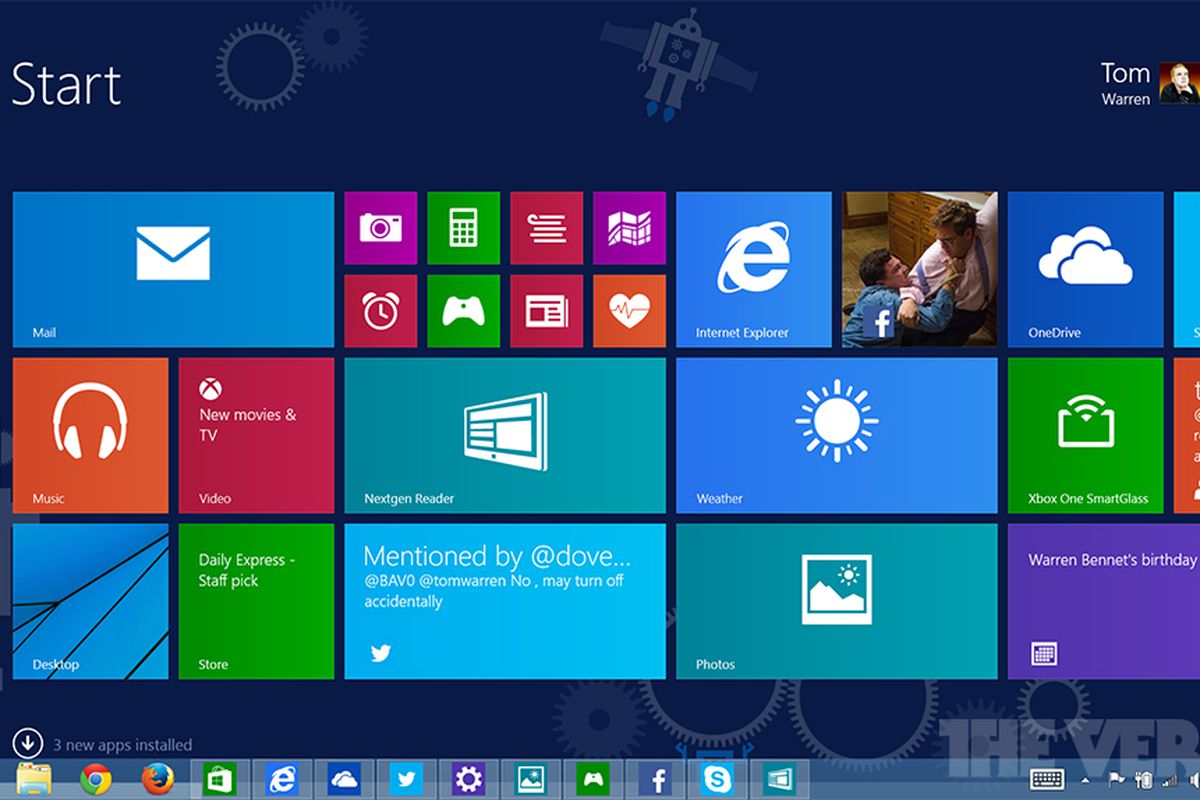The image size is (1200, 800).
Task: Launch the Xbox Games controller tile
Action: coord(463,311)
